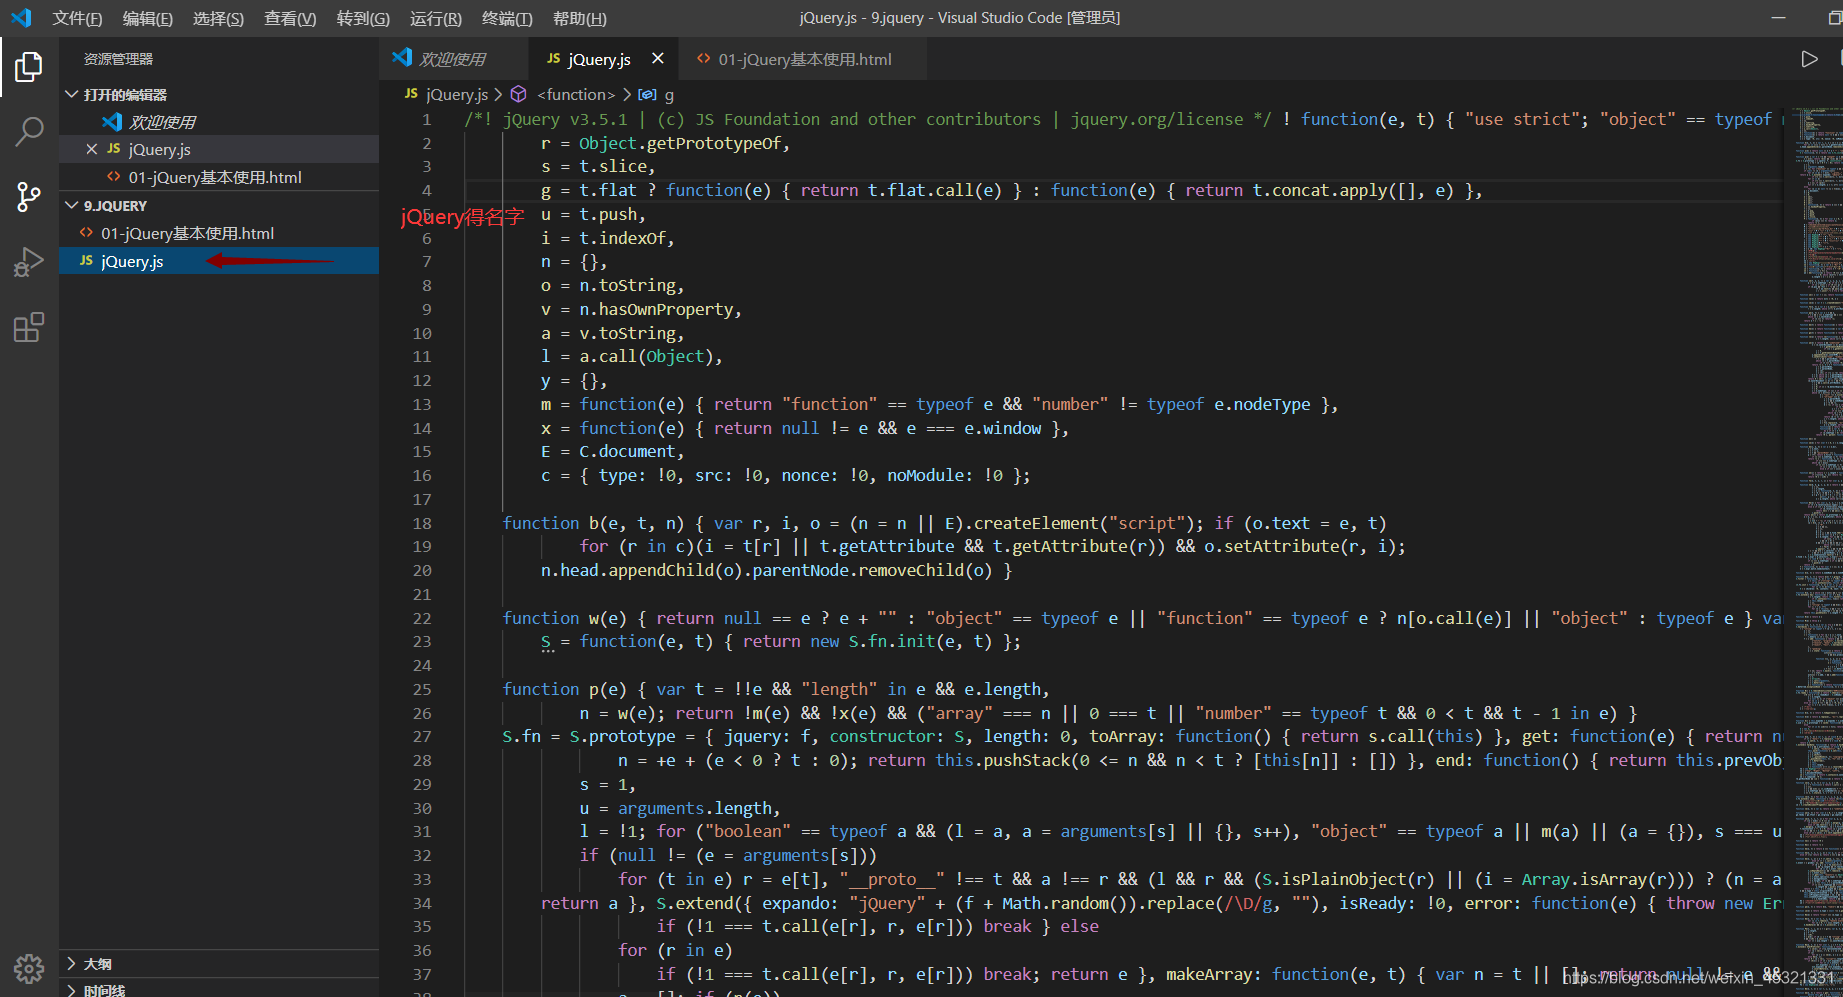Click the VS Code logo icon
This screenshot has height=997, width=1843.
21,18
